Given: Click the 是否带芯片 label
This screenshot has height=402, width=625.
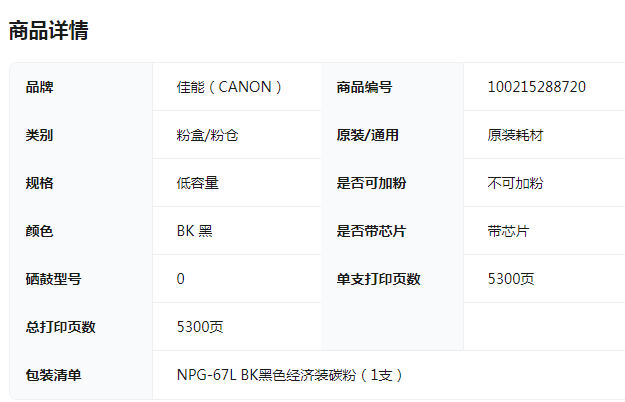Looking at the screenshot, I should [x=371, y=231].
